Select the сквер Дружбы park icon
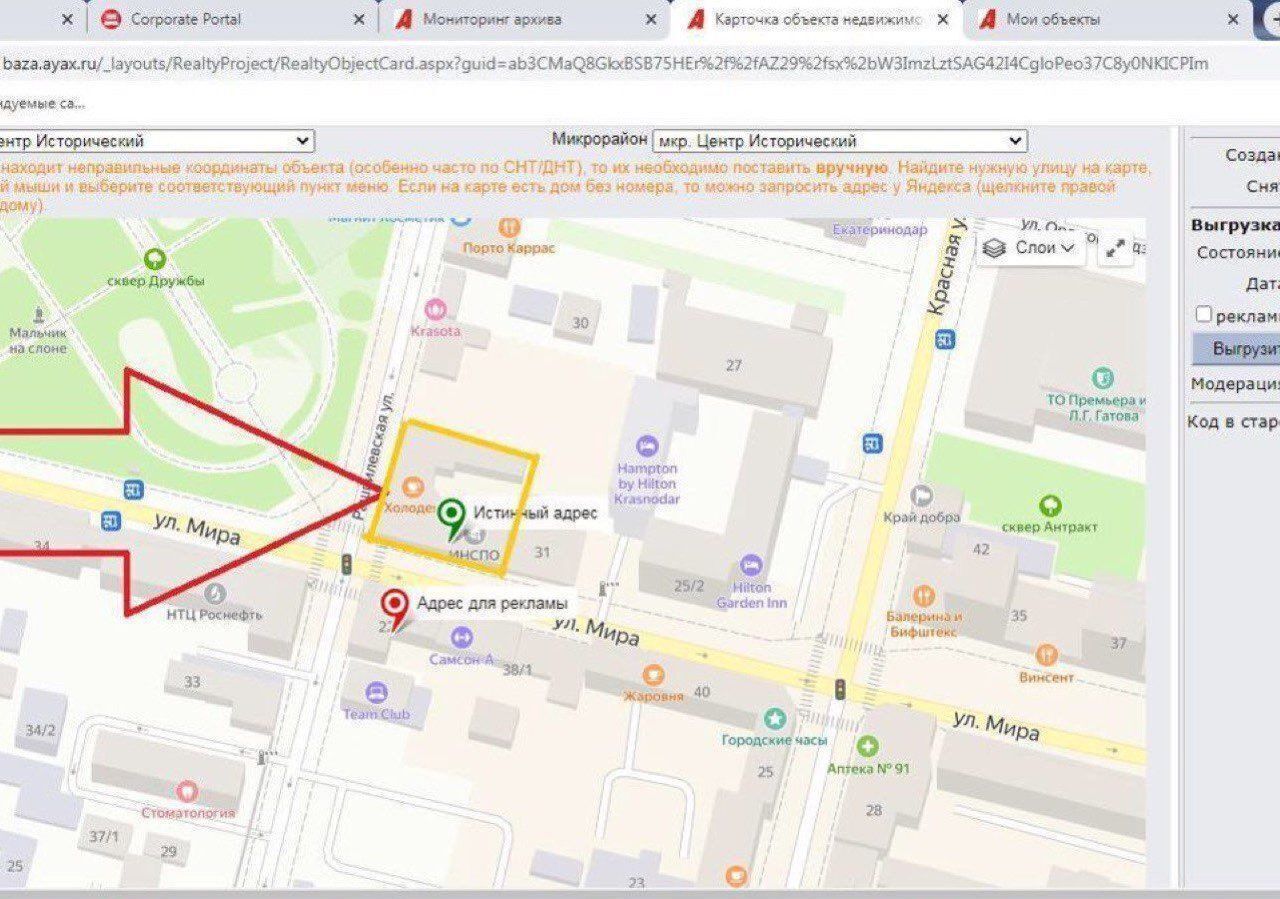The height and width of the screenshot is (899, 1280). click(x=155, y=259)
